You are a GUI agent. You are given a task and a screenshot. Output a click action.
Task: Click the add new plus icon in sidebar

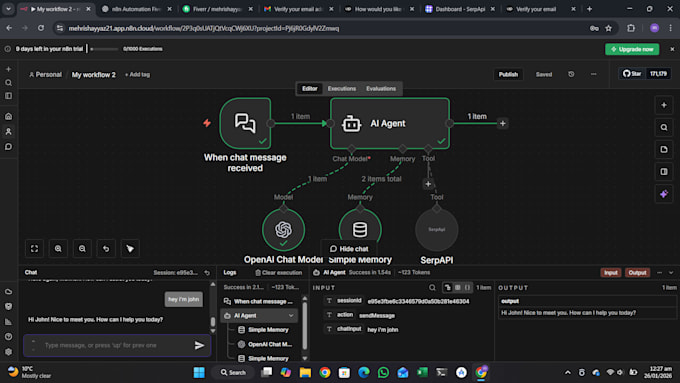pos(8,69)
